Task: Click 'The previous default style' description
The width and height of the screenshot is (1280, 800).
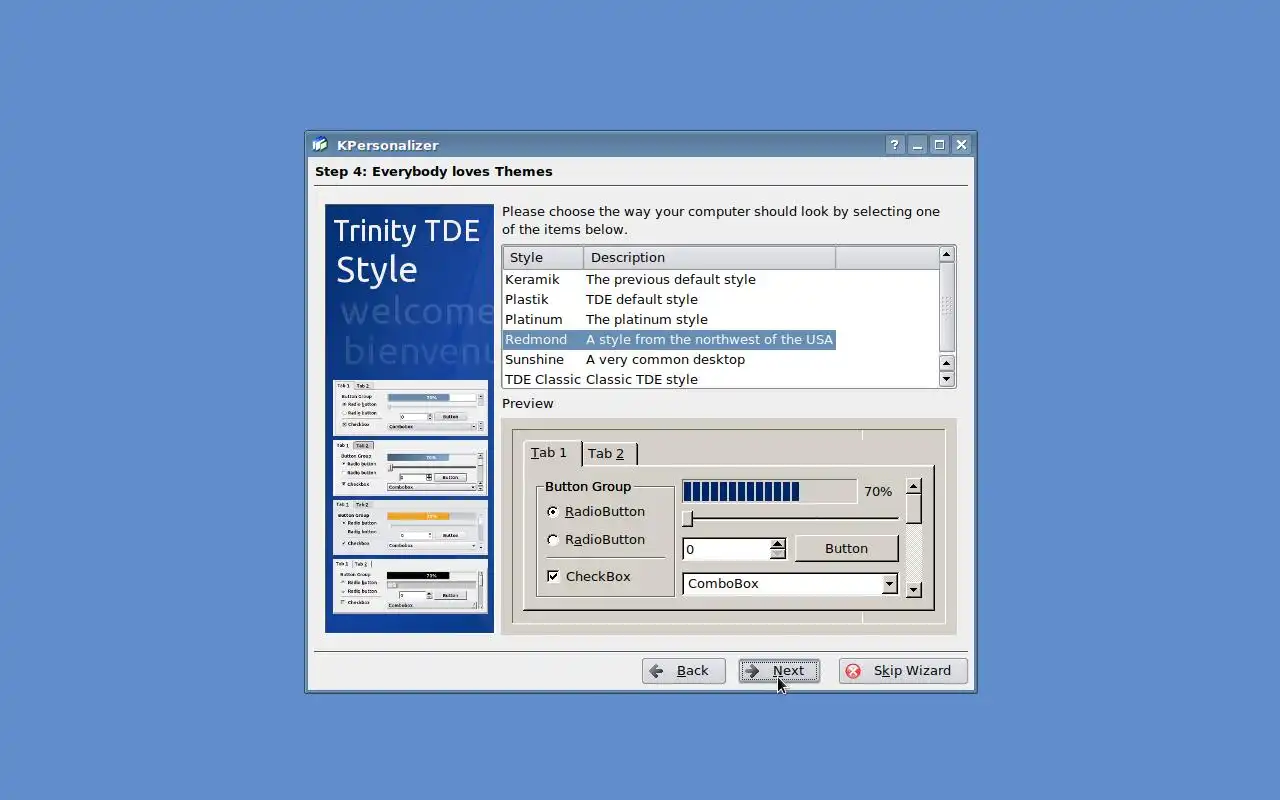Action: [671, 279]
